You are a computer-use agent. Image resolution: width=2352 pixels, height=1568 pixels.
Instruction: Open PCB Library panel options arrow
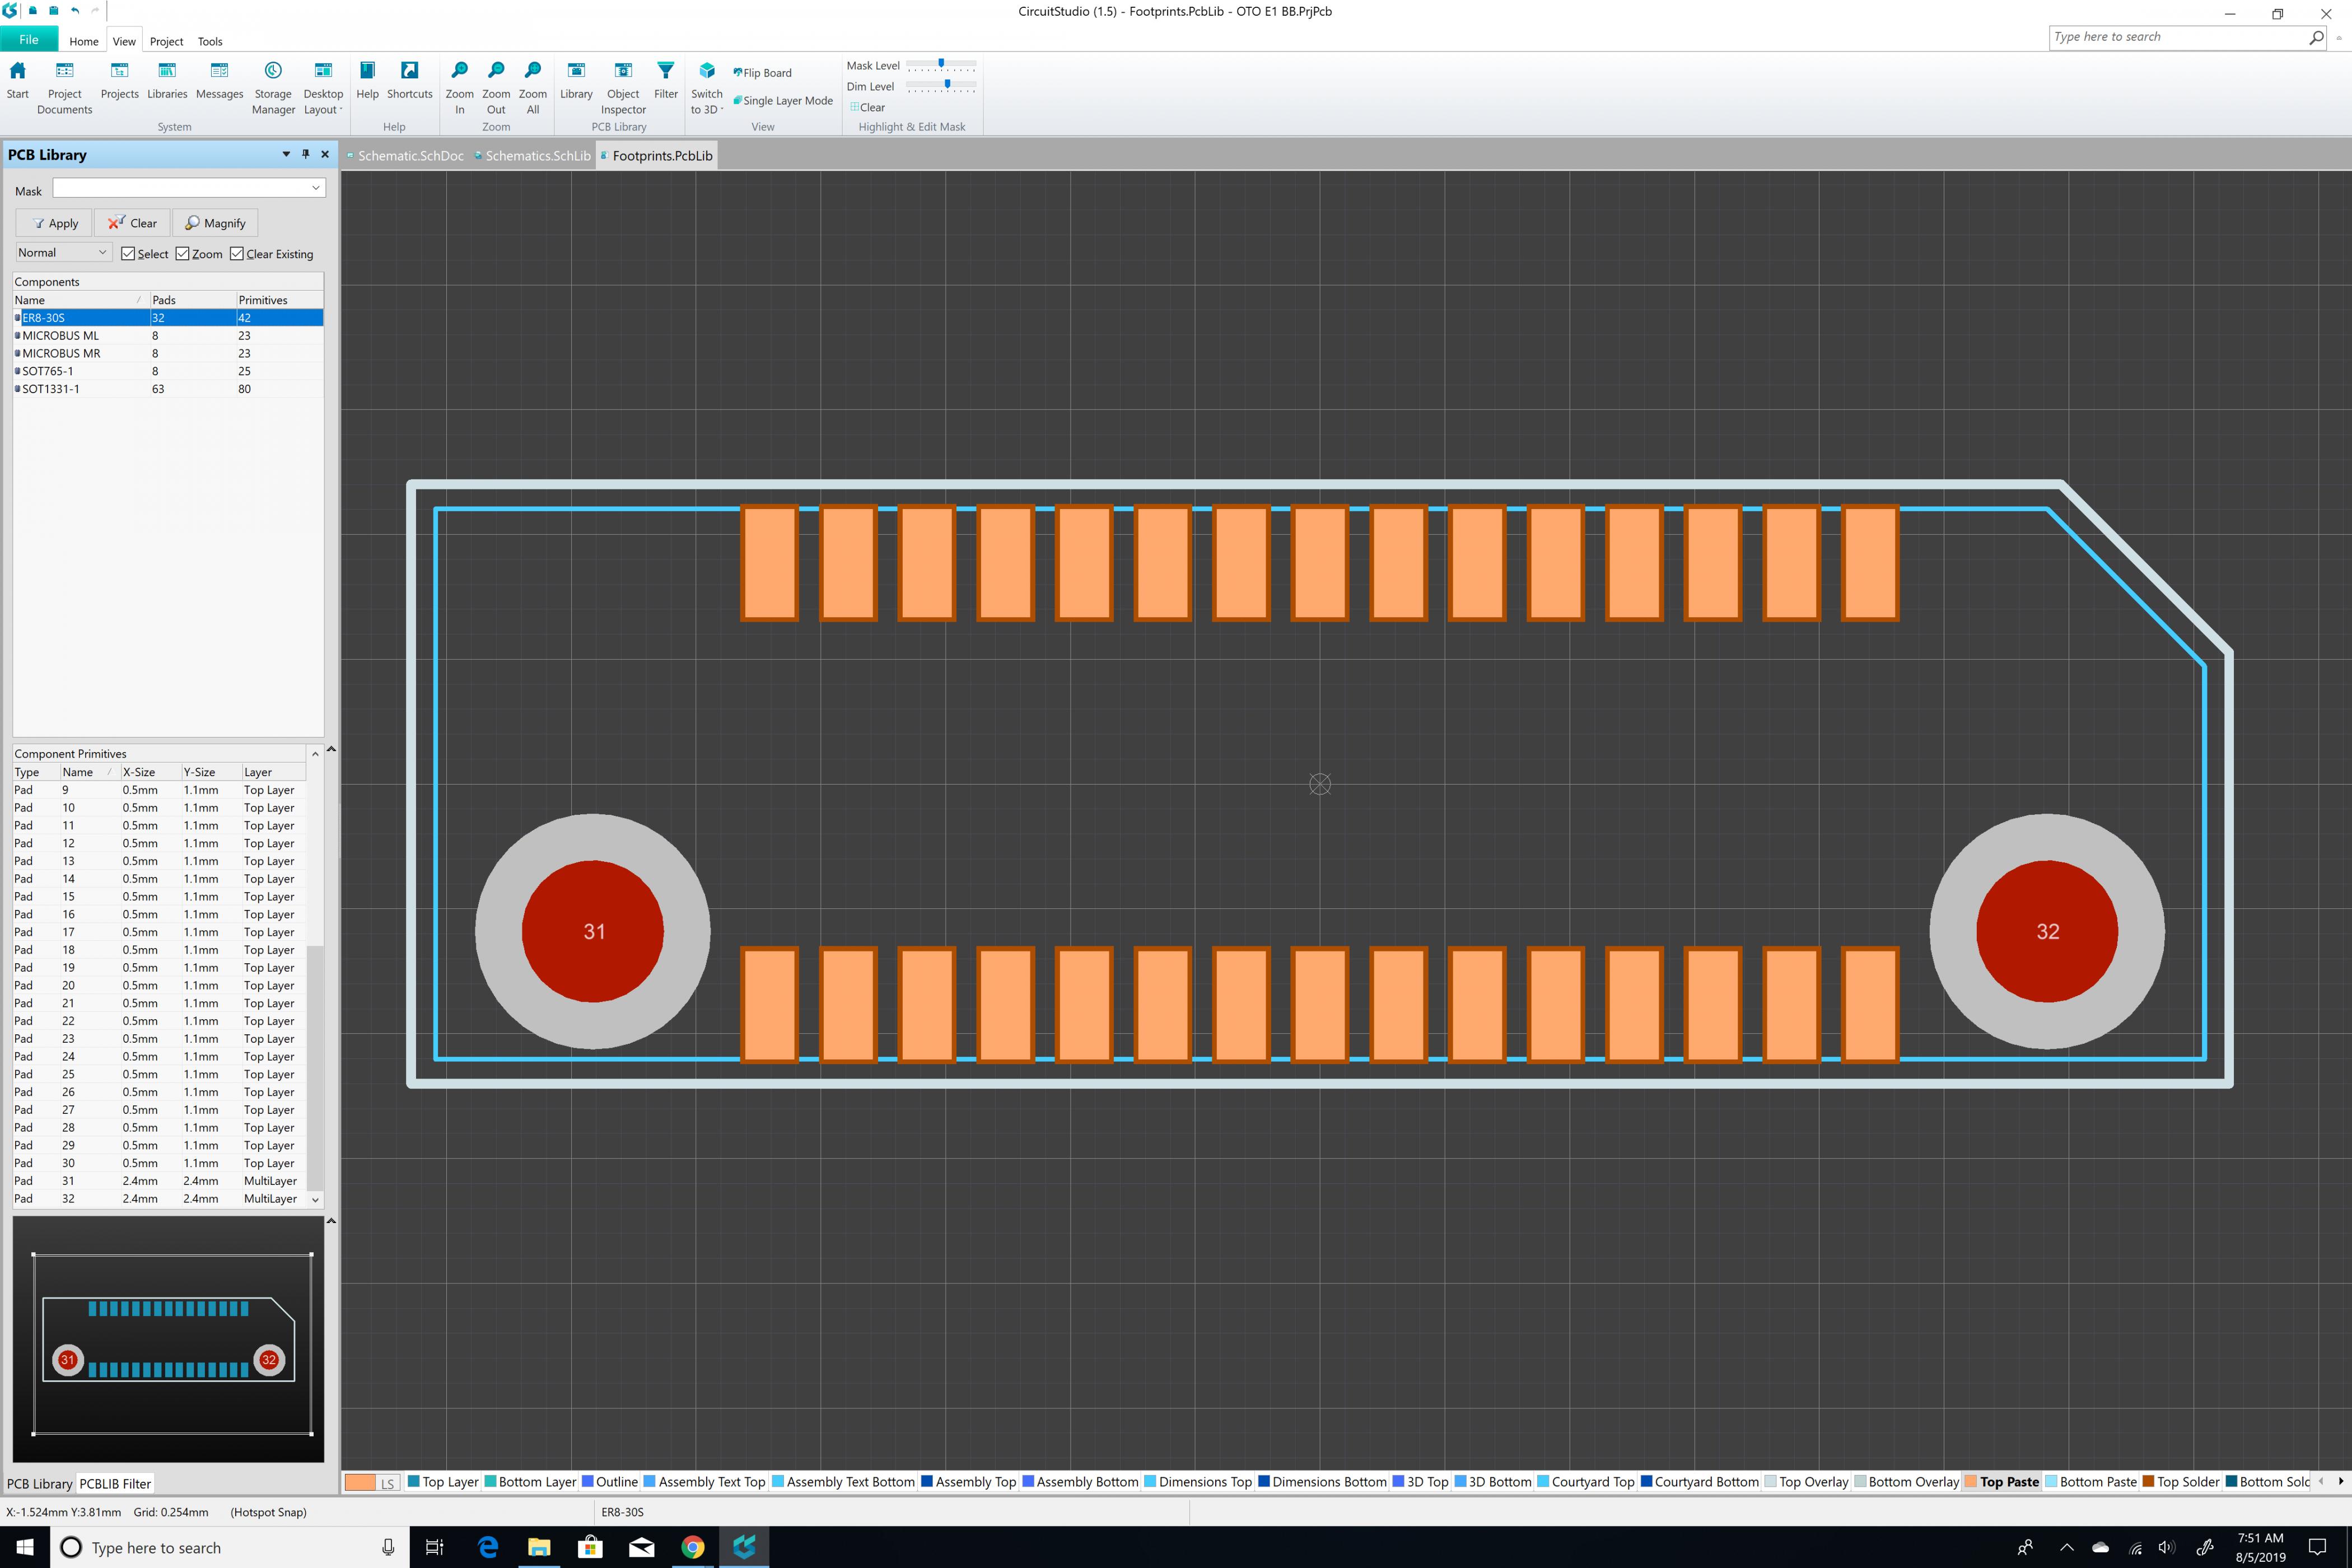pyautogui.click(x=286, y=154)
